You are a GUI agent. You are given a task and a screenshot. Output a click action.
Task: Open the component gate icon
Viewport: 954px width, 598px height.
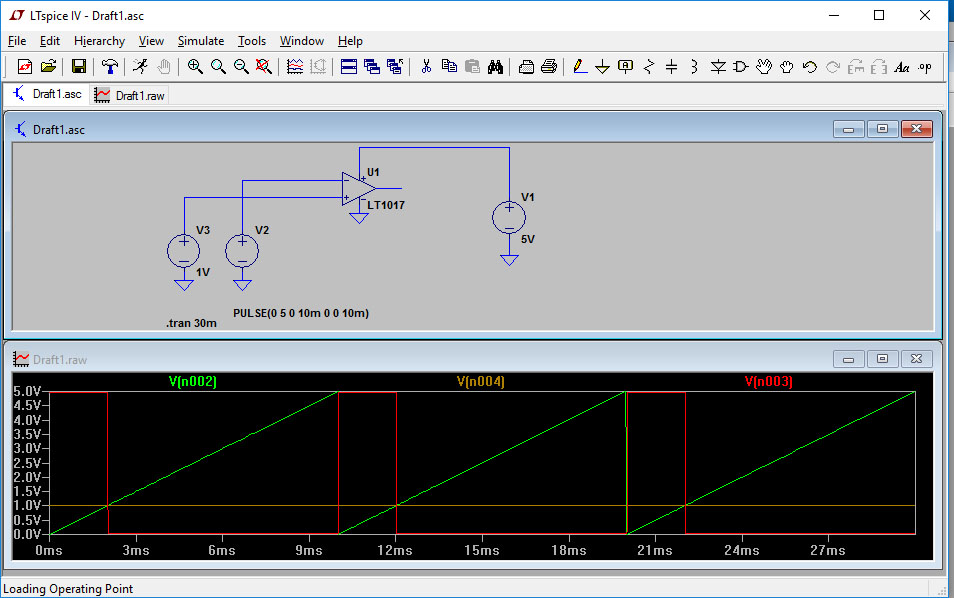(740, 66)
